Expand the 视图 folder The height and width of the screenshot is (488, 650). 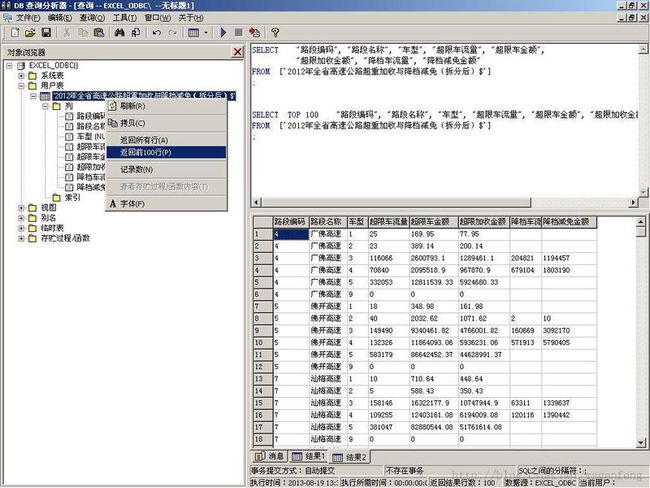point(21,207)
